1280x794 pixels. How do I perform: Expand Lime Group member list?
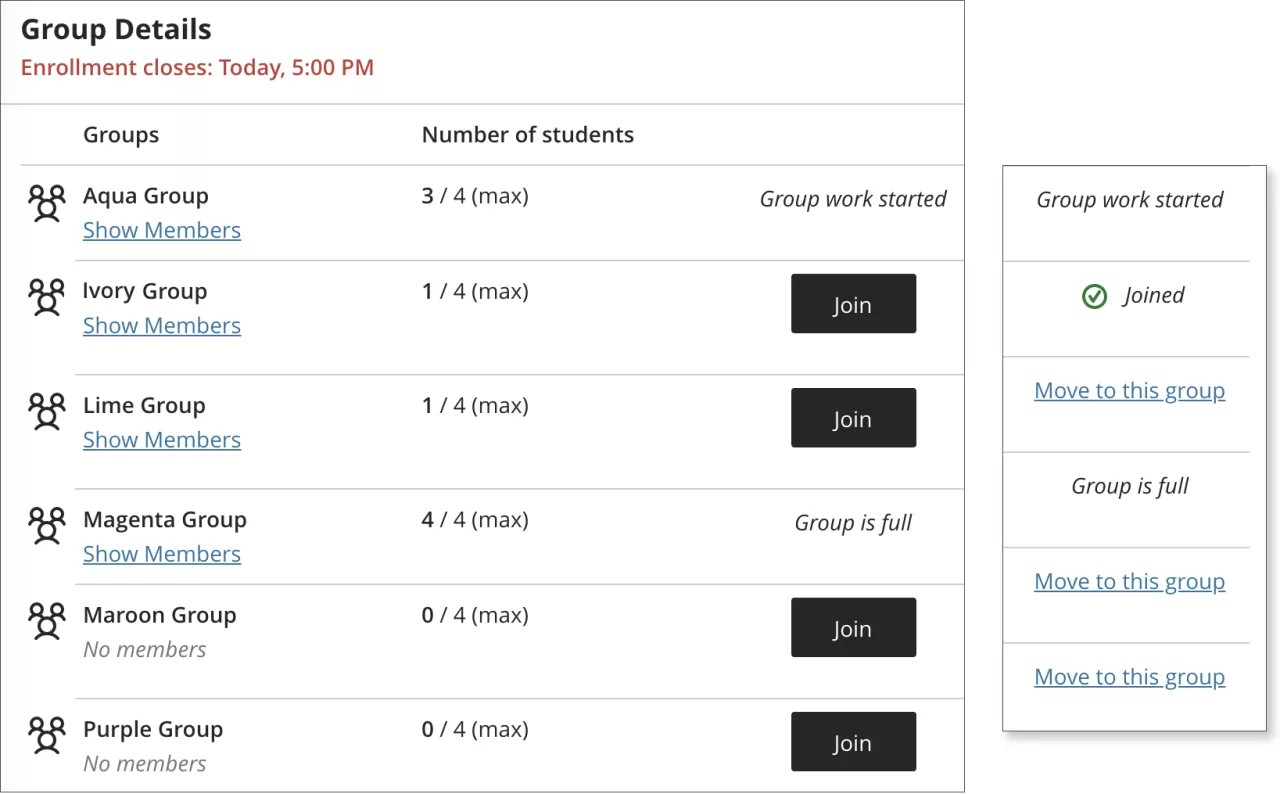tap(161, 439)
